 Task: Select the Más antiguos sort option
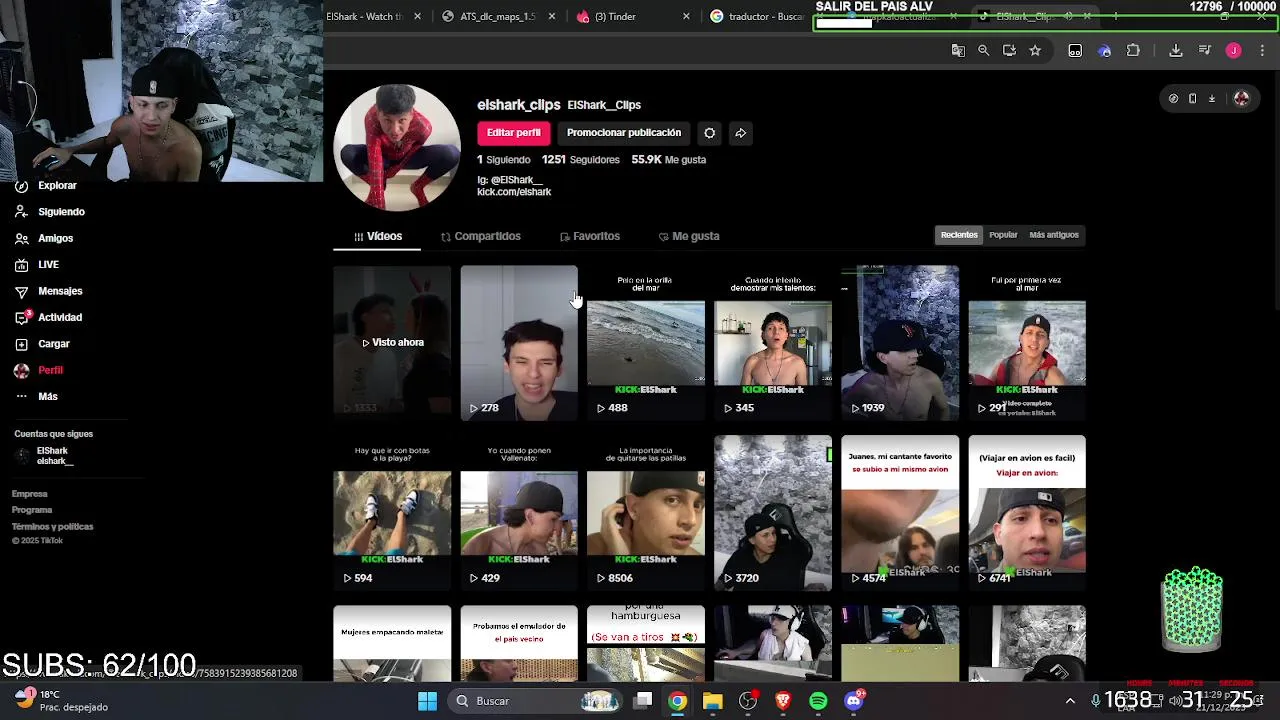click(1054, 235)
